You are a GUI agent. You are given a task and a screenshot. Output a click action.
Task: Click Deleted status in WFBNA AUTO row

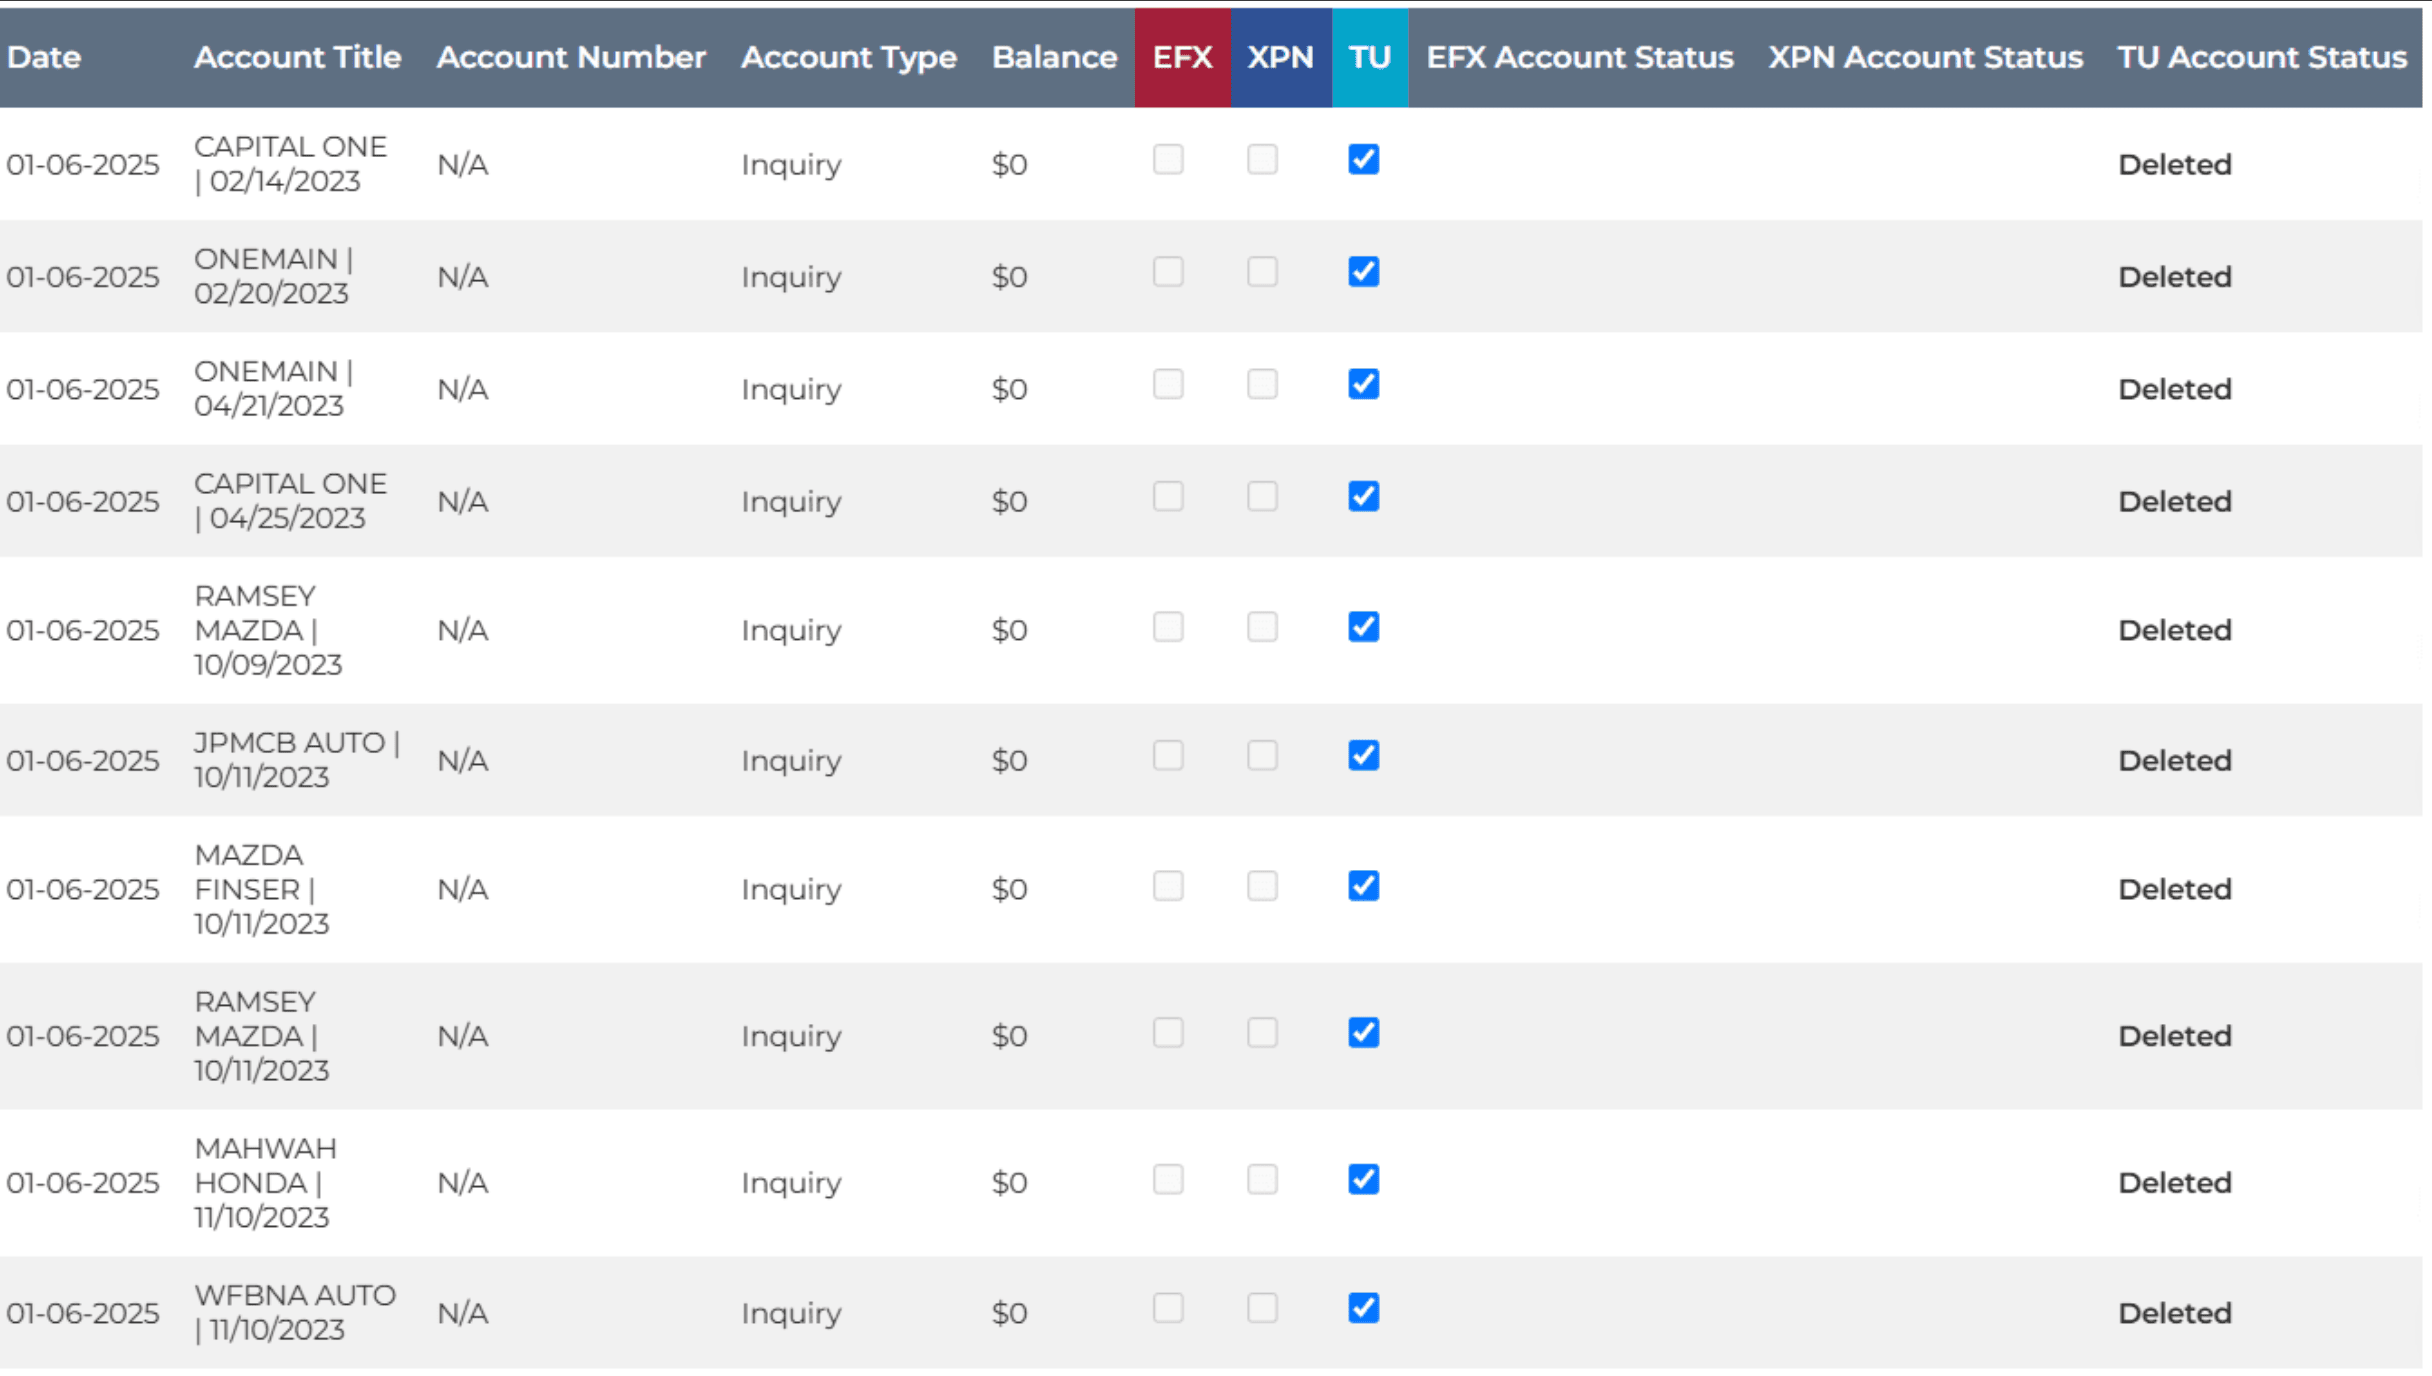click(2175, 1313)
